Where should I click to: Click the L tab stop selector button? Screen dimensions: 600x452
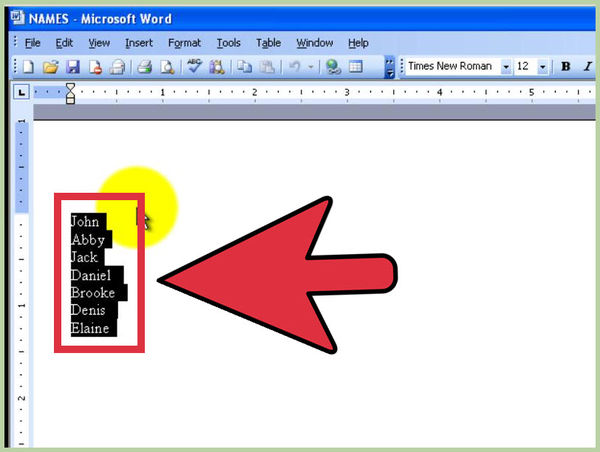pos(21,92)
